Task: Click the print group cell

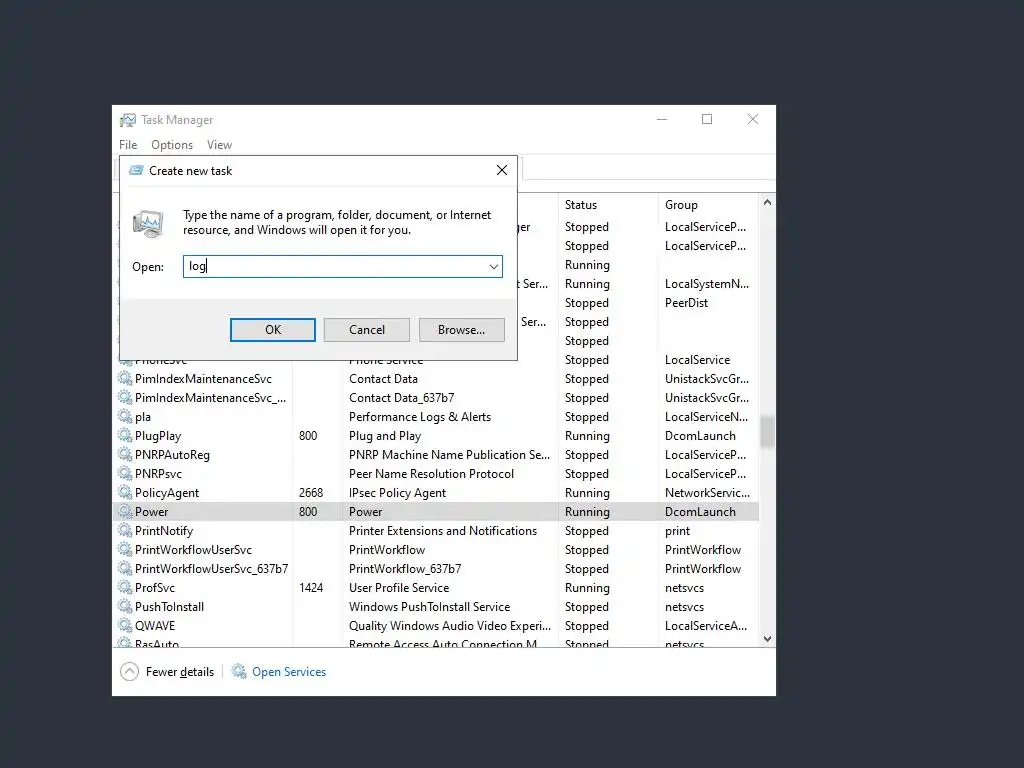Action: [x=677, y=530]
